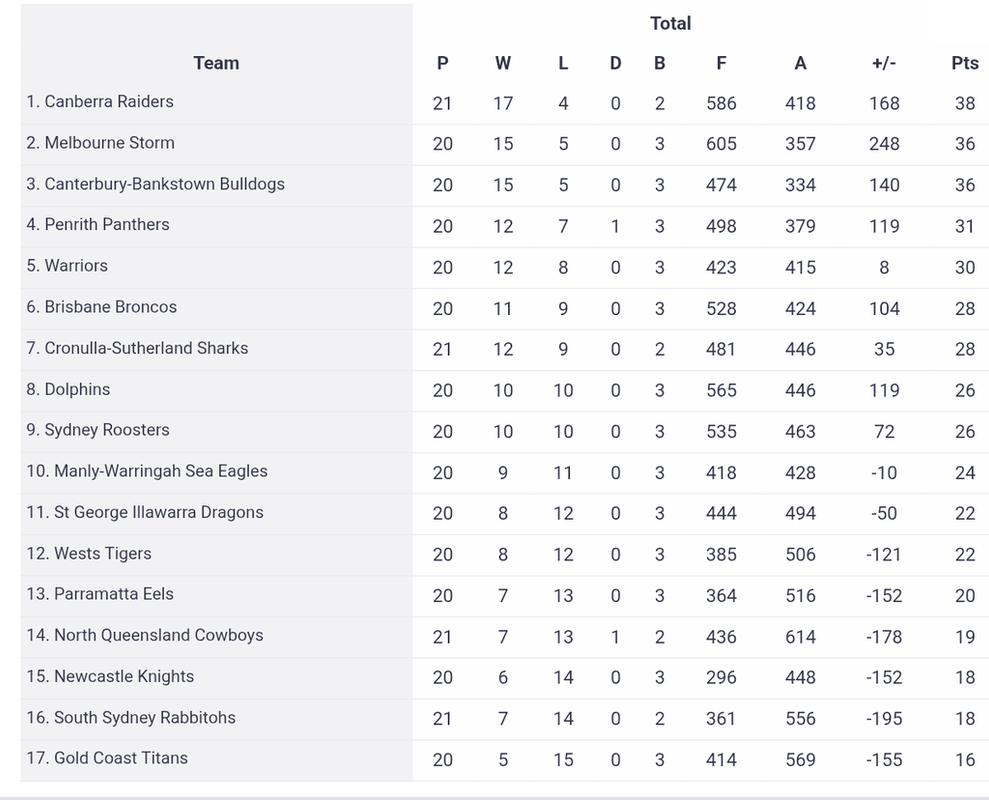The height and width of the screenshot is (800, 989).
Task: Sort by the +/- column header
Action: point(884,63)
